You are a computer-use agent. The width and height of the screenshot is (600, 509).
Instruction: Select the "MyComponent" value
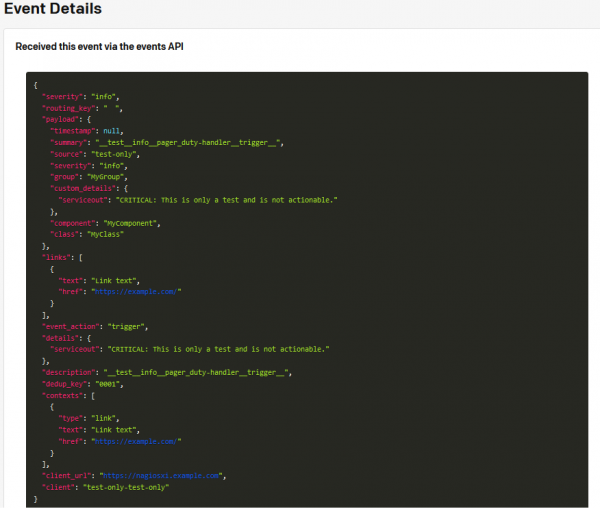(x=131, y=222)
